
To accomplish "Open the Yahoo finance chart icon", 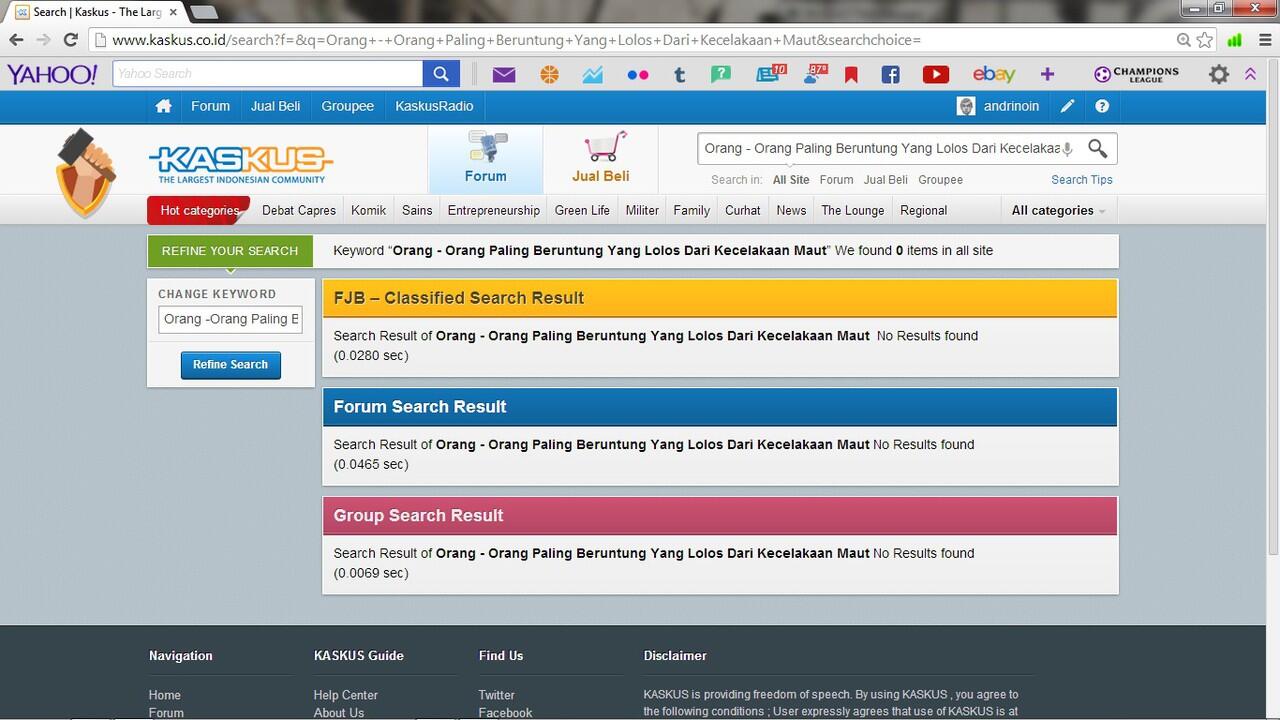I will (x=593, y=75).
